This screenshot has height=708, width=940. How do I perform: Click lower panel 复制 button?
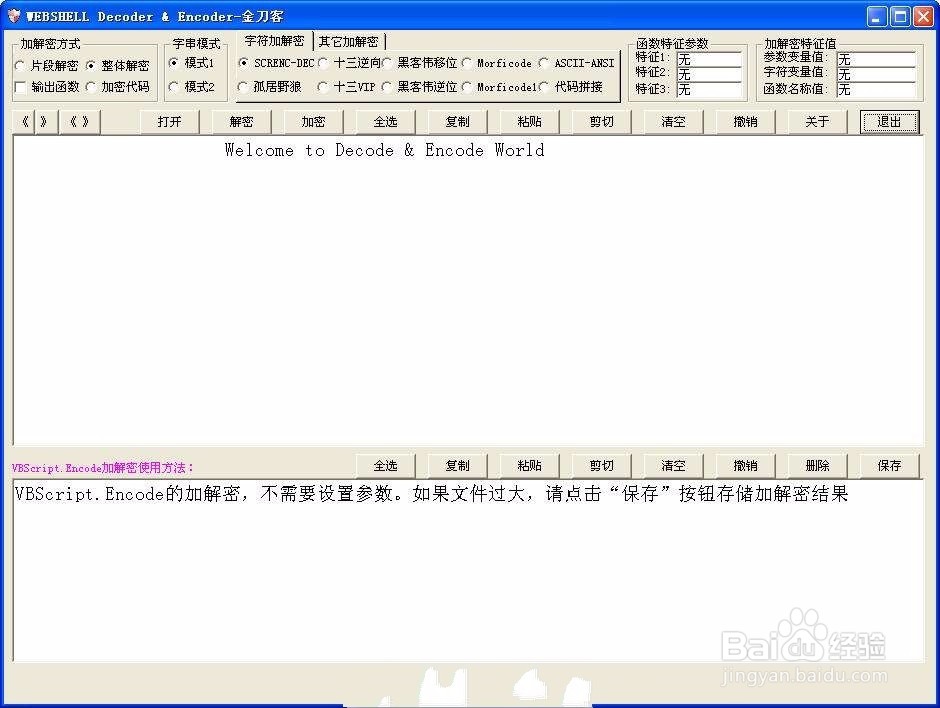tap(457, 466)
